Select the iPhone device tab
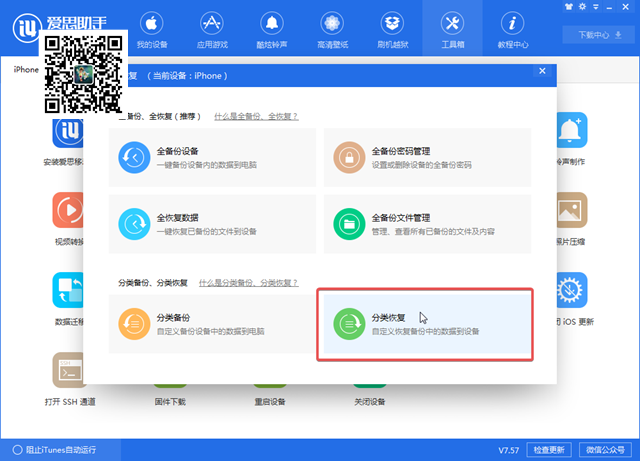 tap(26, 69)
